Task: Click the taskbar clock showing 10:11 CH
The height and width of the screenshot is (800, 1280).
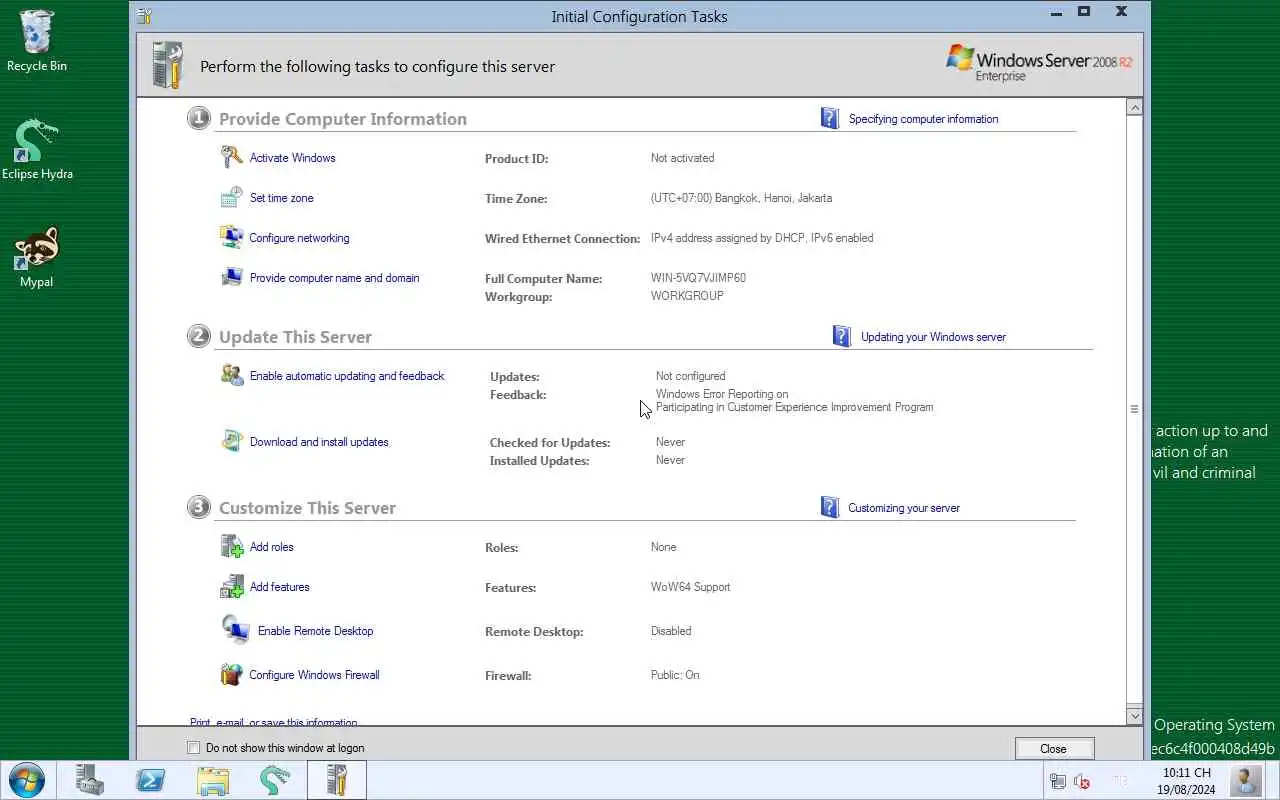Action: point(1187,781)
